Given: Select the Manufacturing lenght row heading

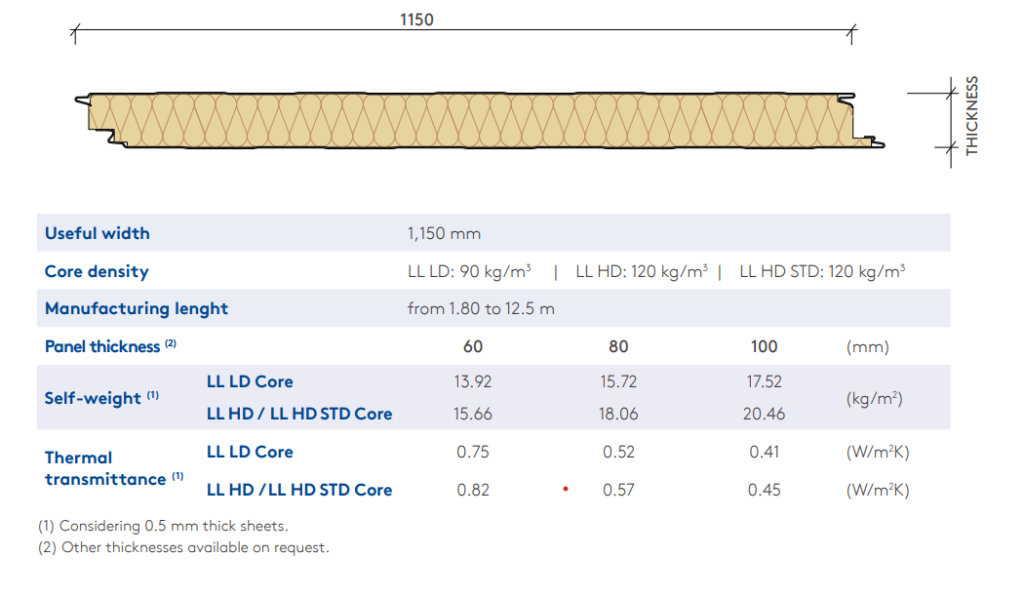Looking at the screenshot, I should (x=136, y=309).
